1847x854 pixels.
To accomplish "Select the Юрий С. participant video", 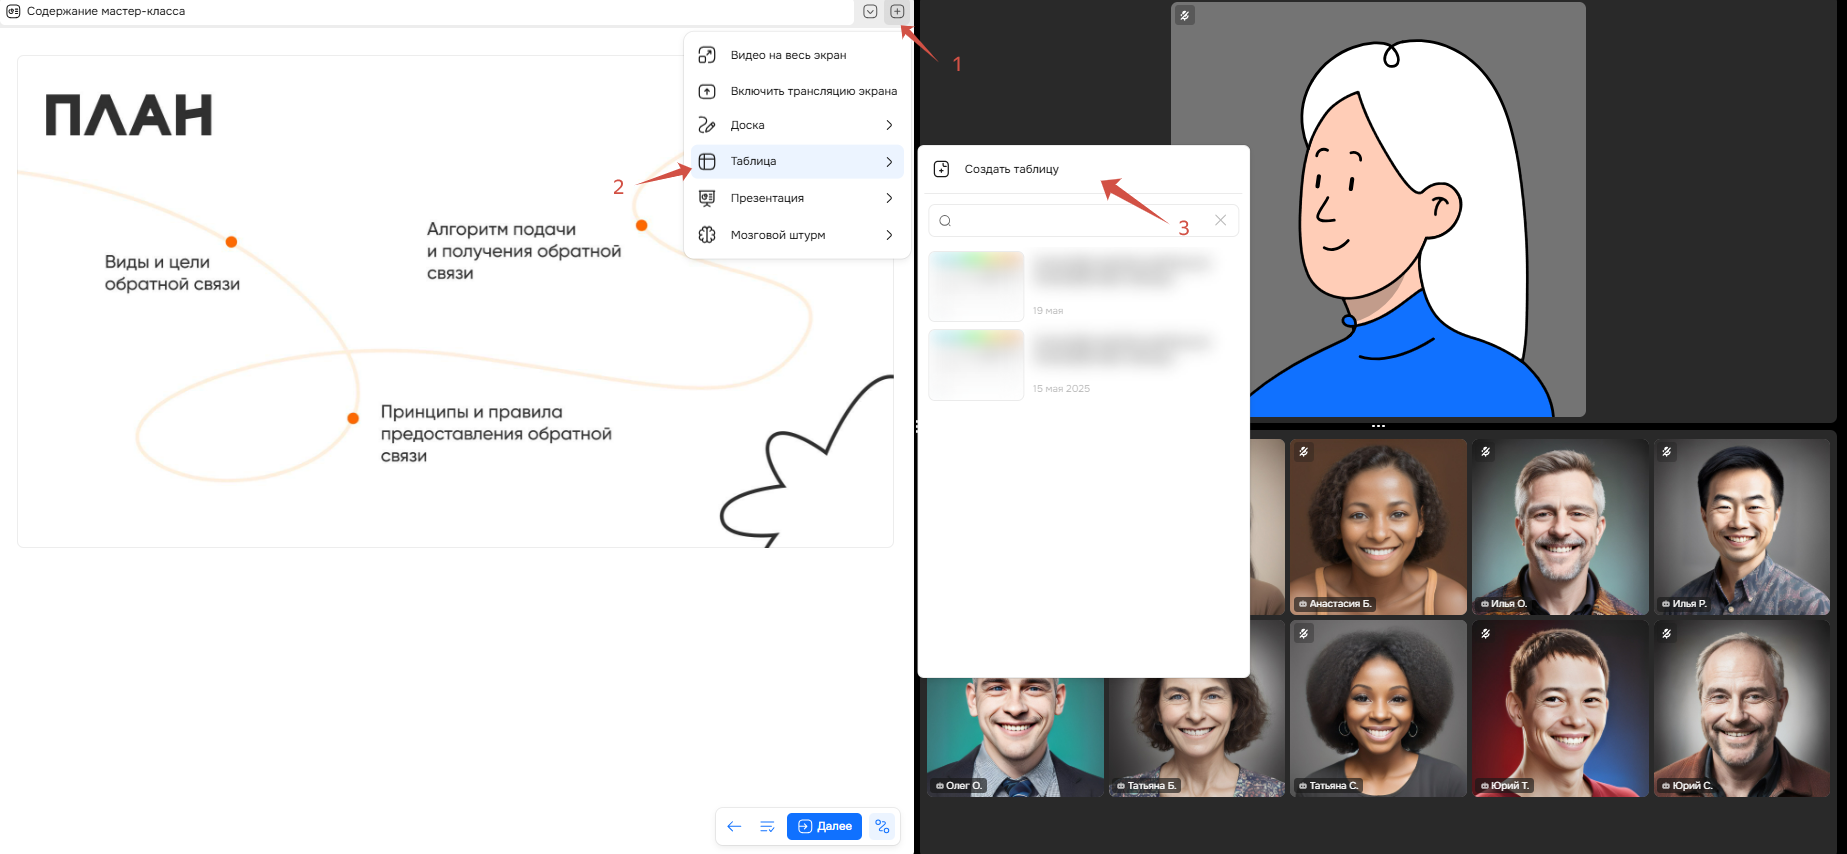I will click(1742, 709).
